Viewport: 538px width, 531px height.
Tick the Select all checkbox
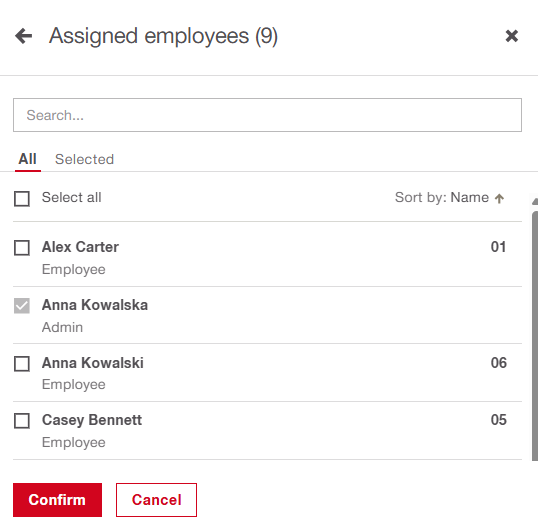coord(22,199)
